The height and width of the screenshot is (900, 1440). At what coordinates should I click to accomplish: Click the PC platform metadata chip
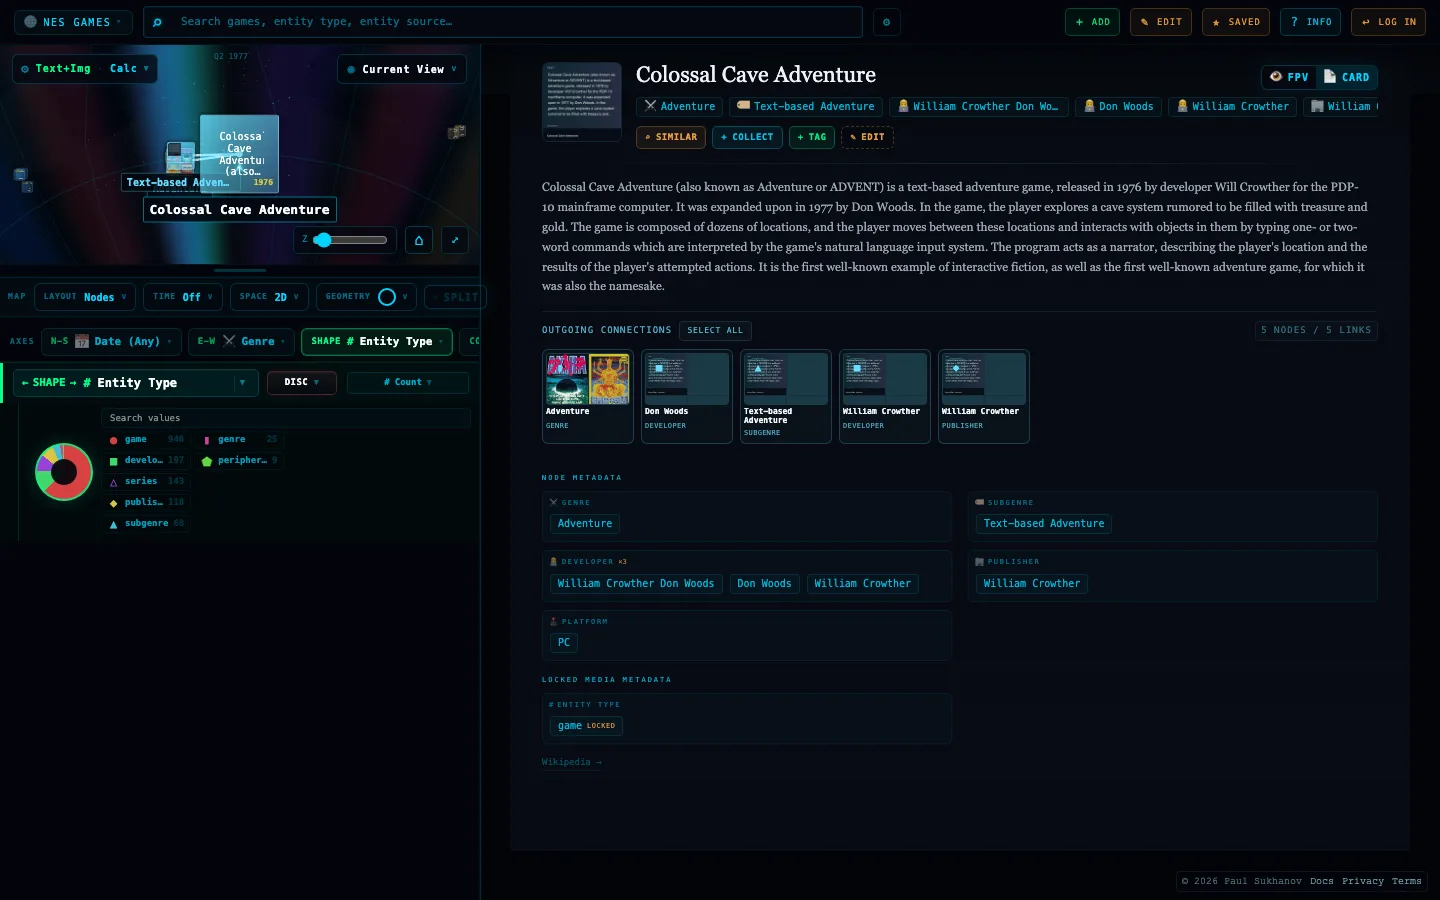(x=564, y=643)
